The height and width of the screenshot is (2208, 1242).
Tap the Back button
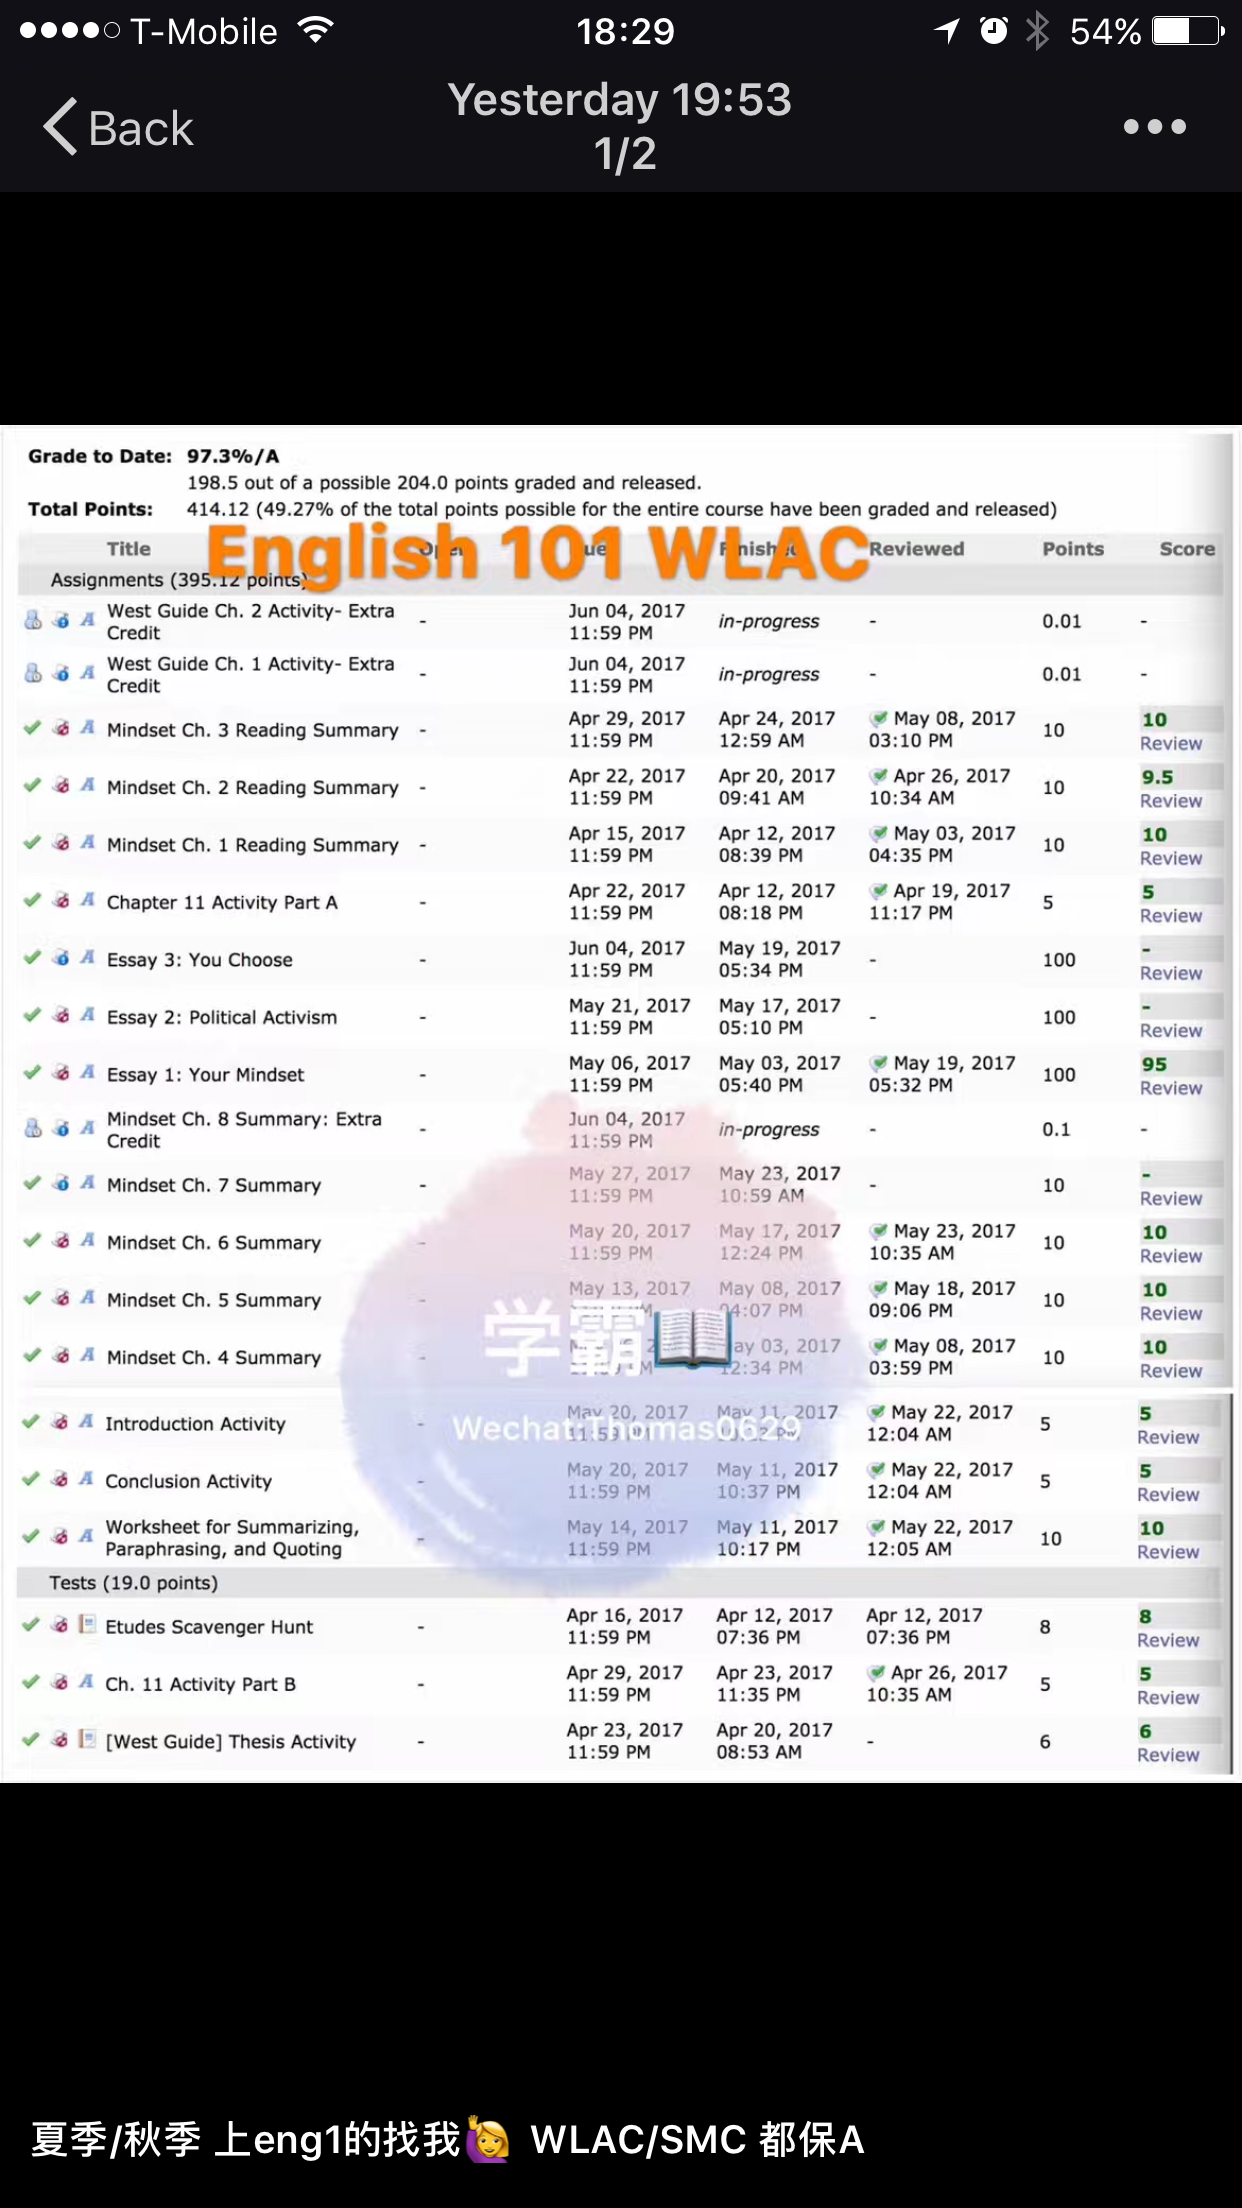(x=118, y=128)
